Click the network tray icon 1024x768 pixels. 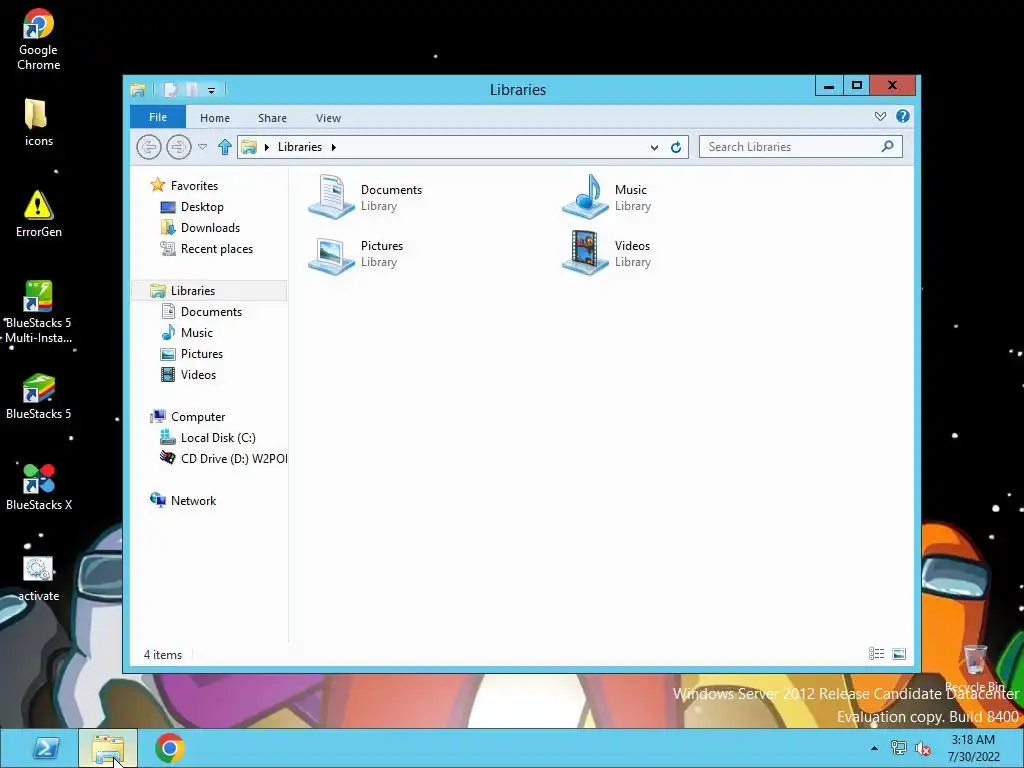coord(899,748)
